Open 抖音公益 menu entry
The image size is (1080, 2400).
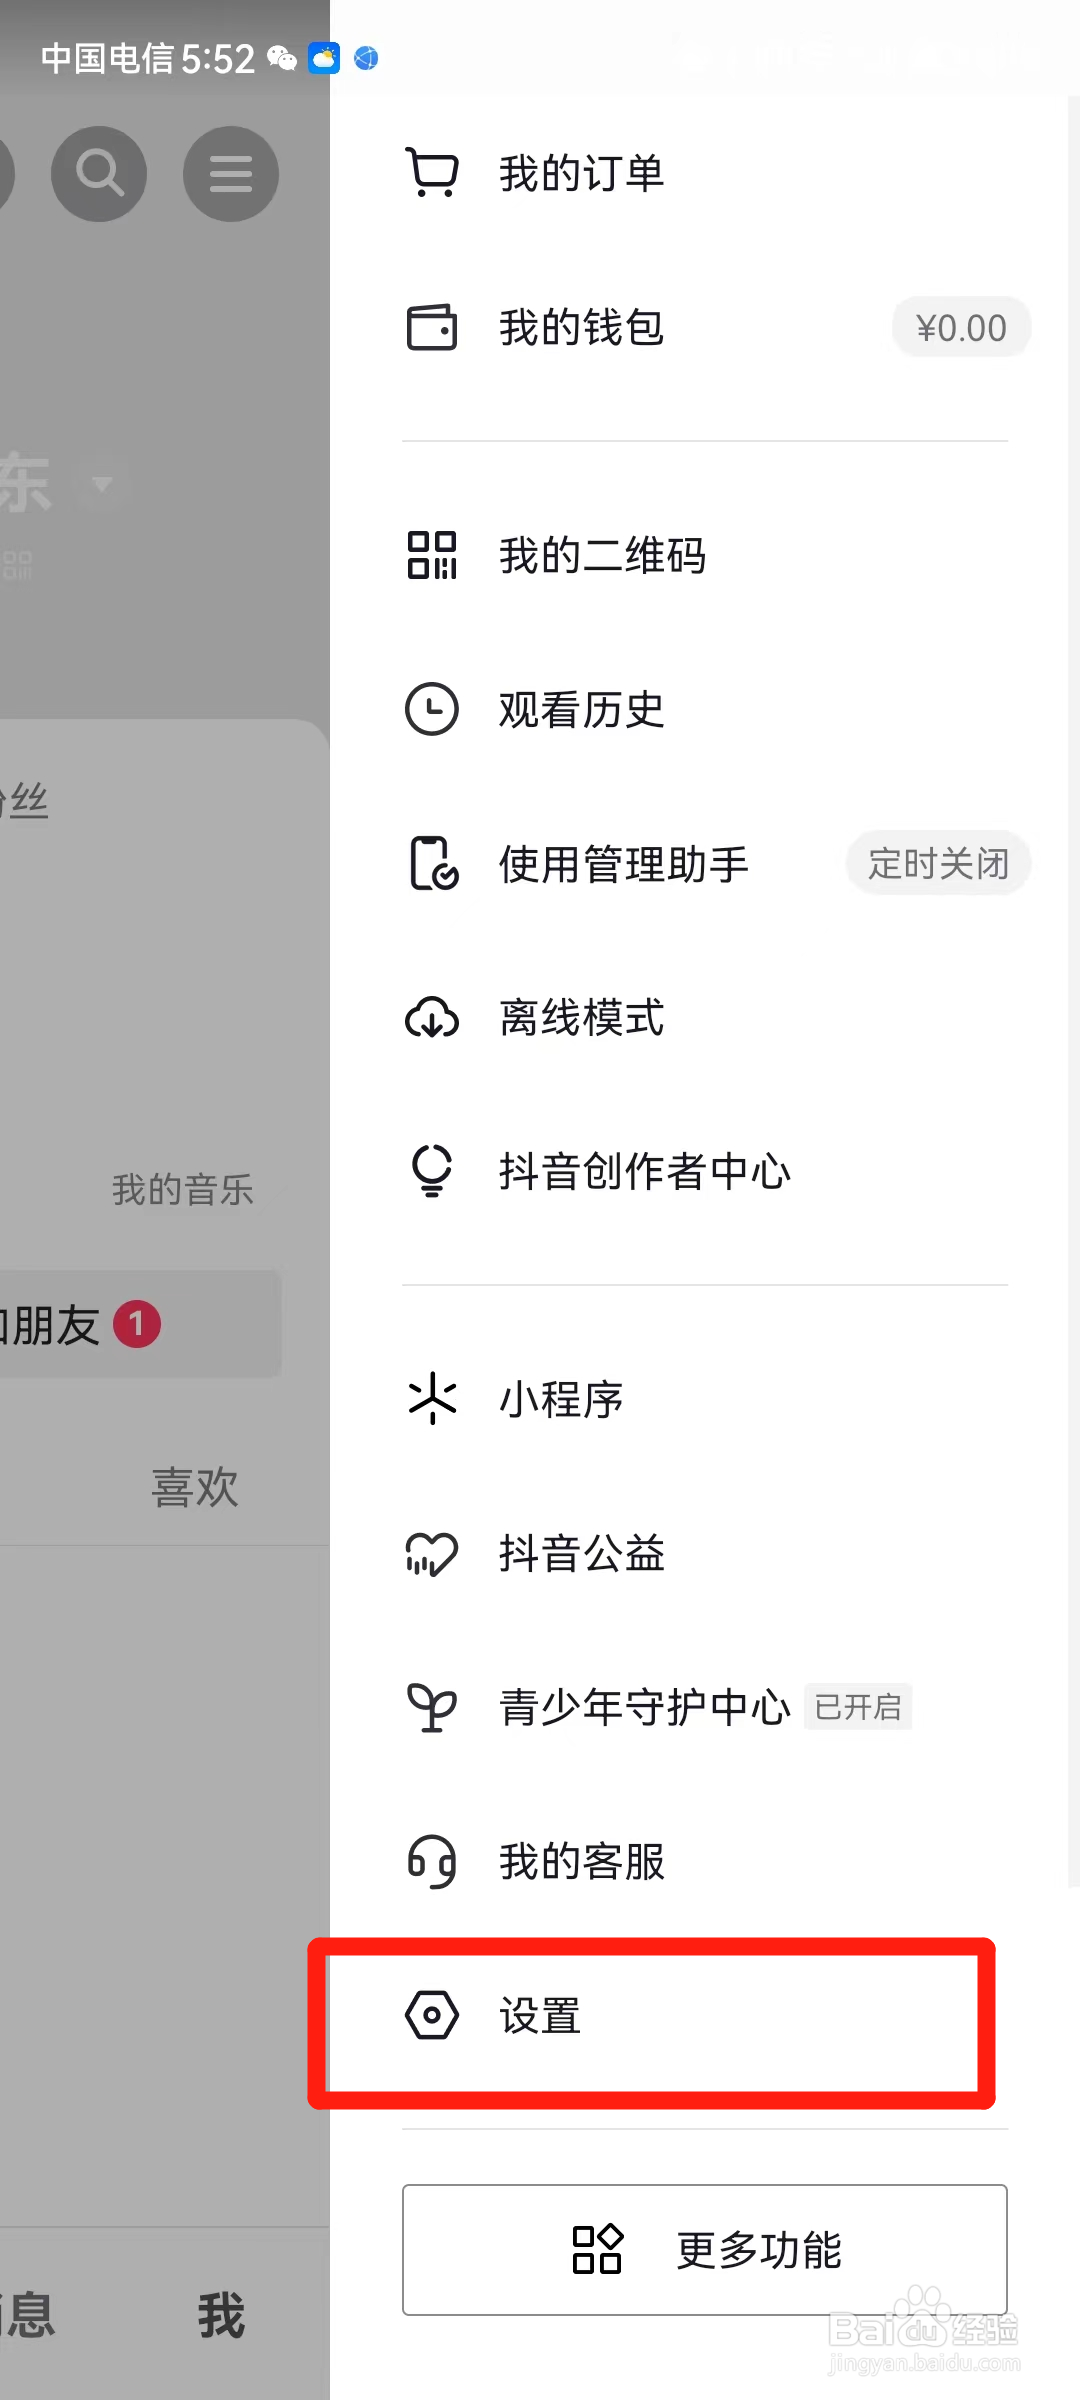point(582,1553)
